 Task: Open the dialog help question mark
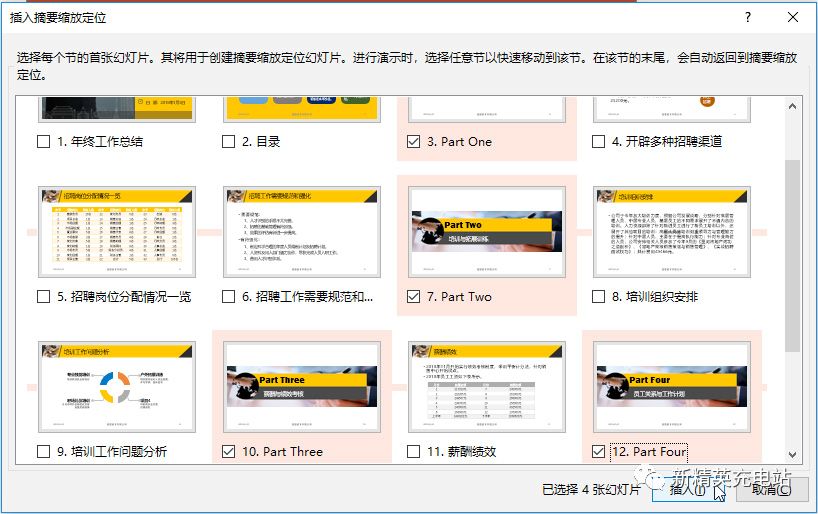tap(748, 17)
